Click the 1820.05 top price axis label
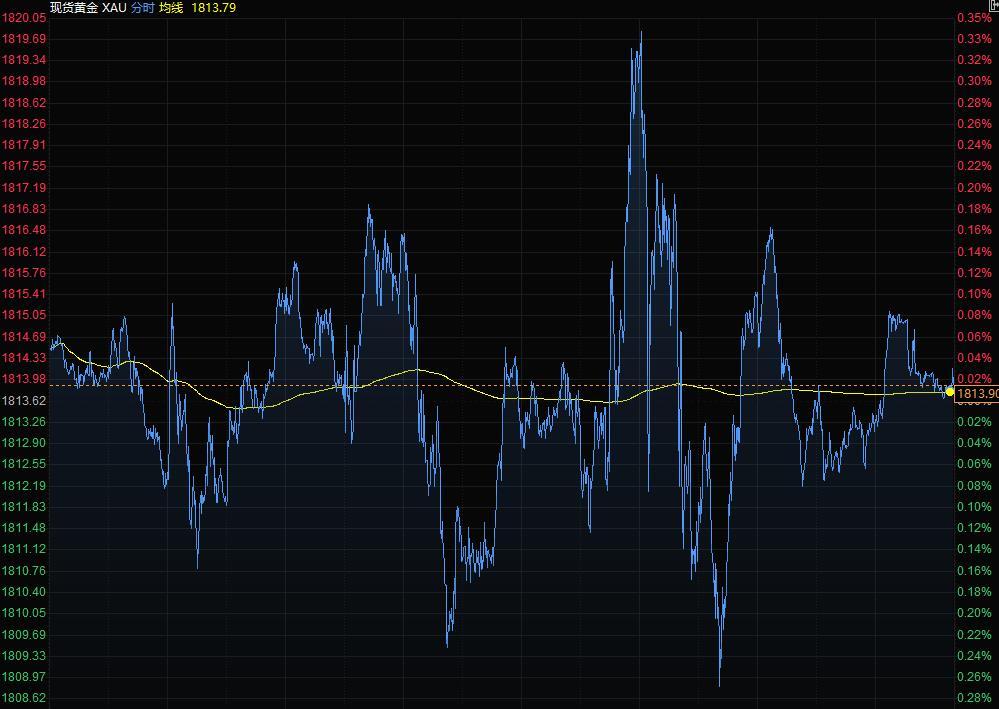Viewport: 999px width, 709px height. [24, 18]
